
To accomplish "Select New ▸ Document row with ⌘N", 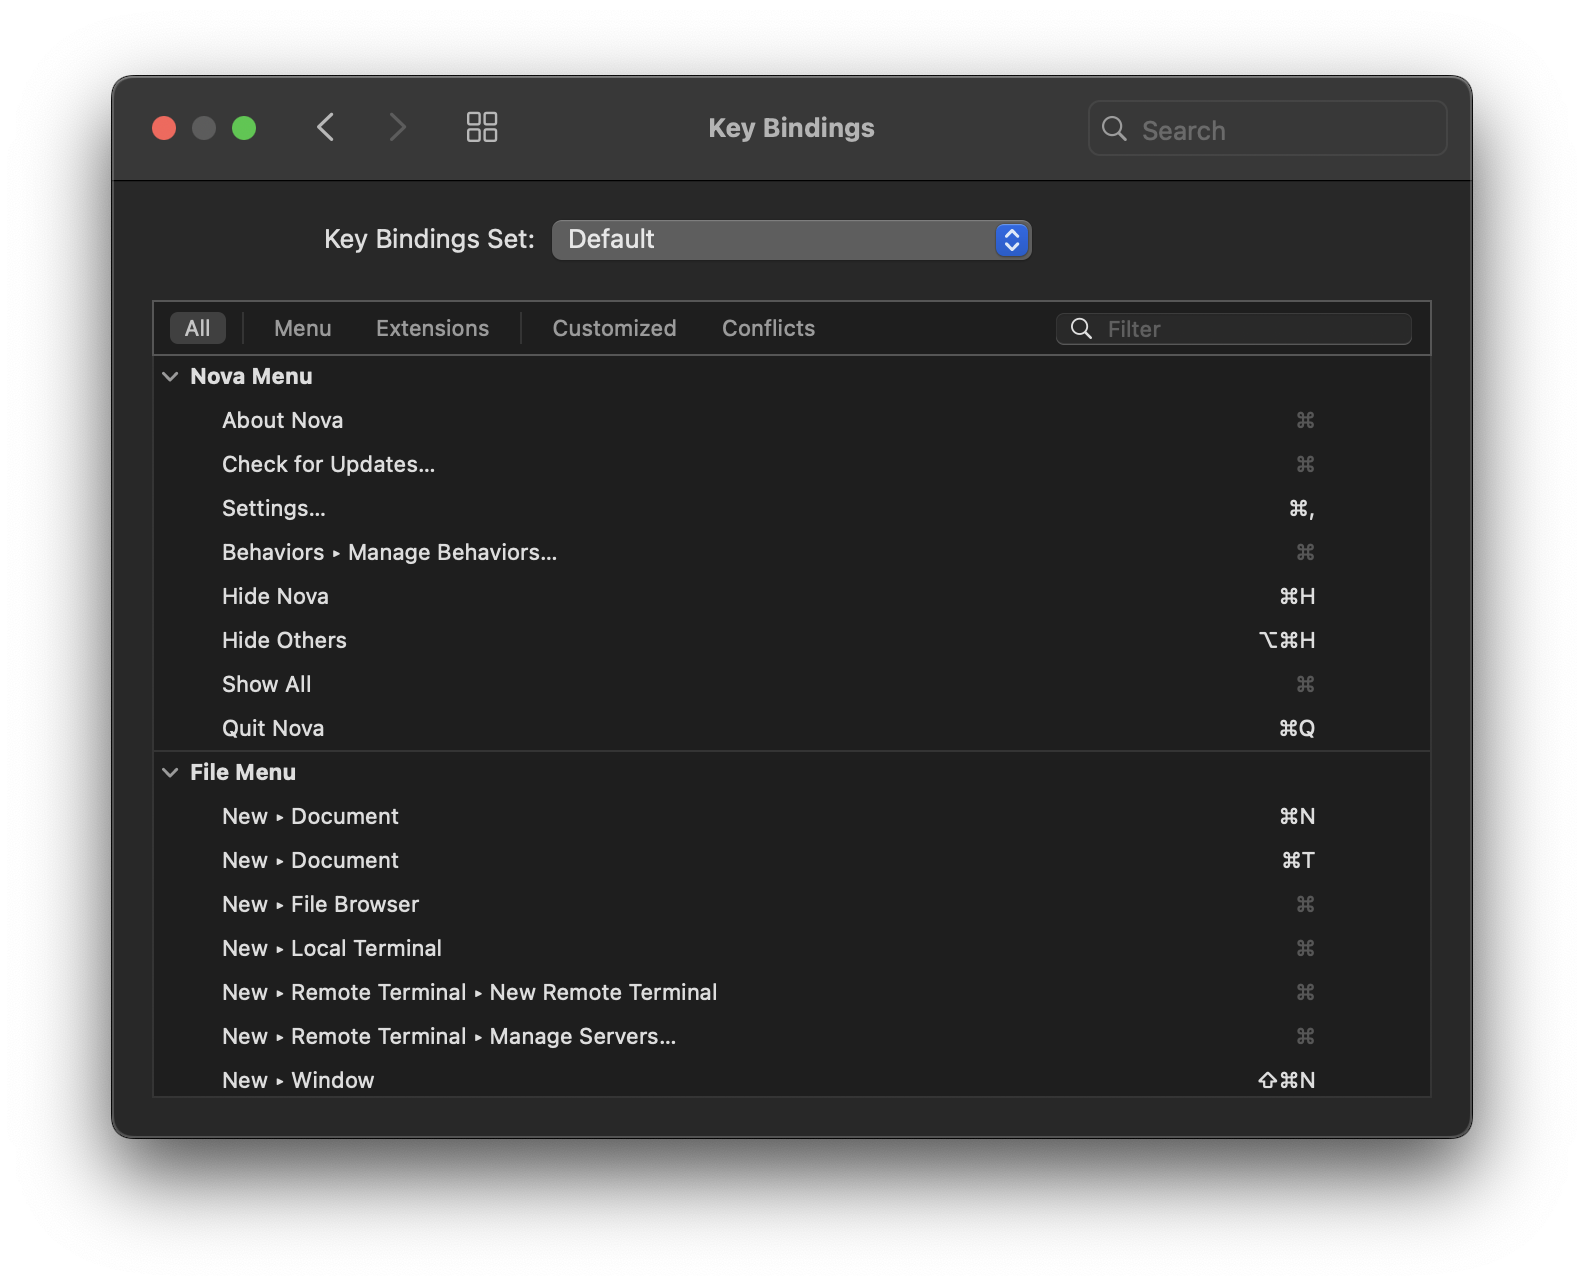I will pos(791,817).
